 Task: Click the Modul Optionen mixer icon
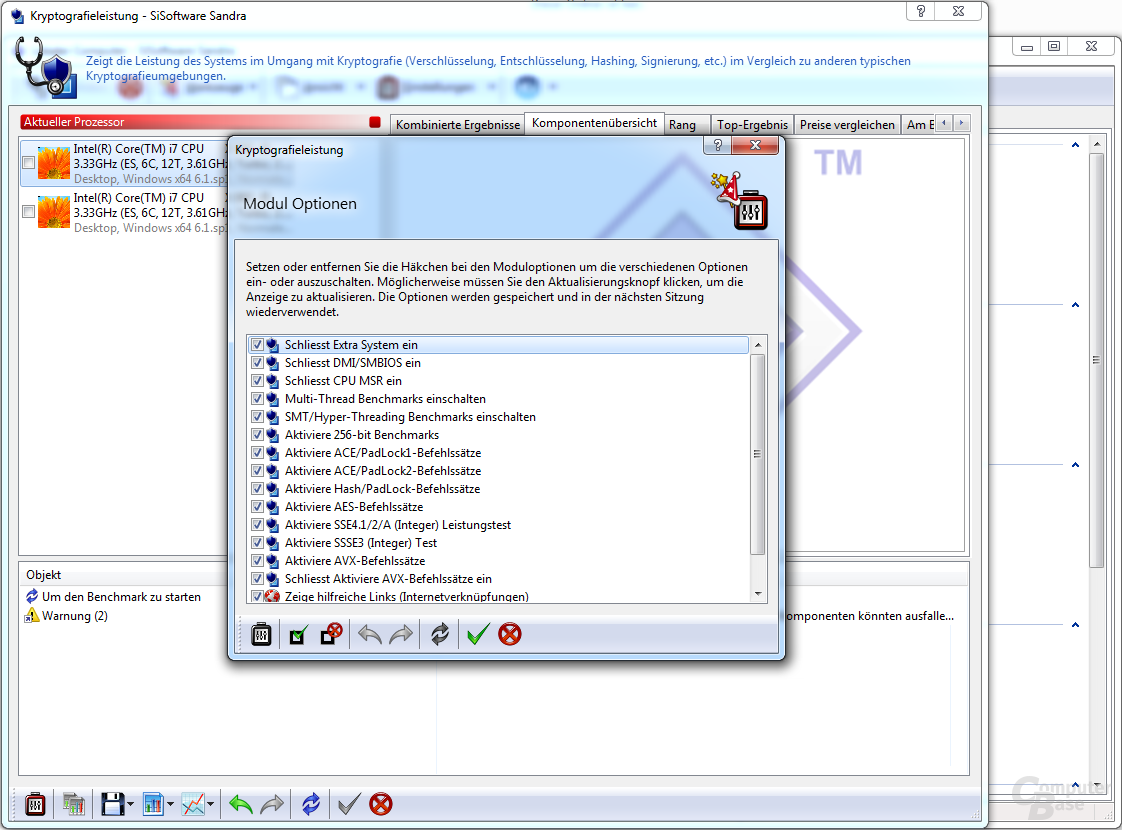(750, 210)
